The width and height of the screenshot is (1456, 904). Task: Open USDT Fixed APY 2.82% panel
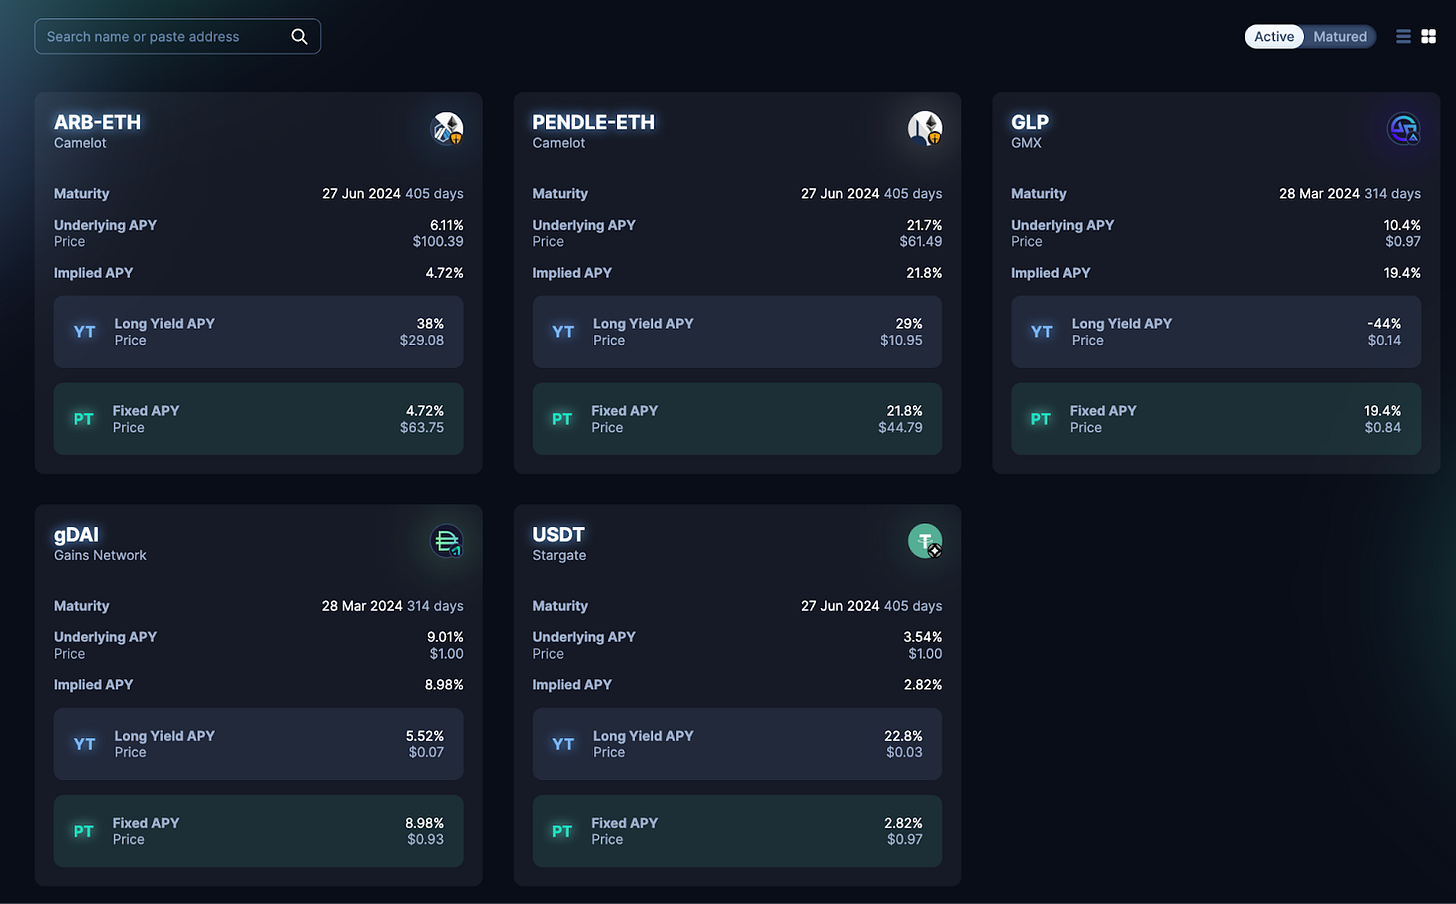[737, 831]
